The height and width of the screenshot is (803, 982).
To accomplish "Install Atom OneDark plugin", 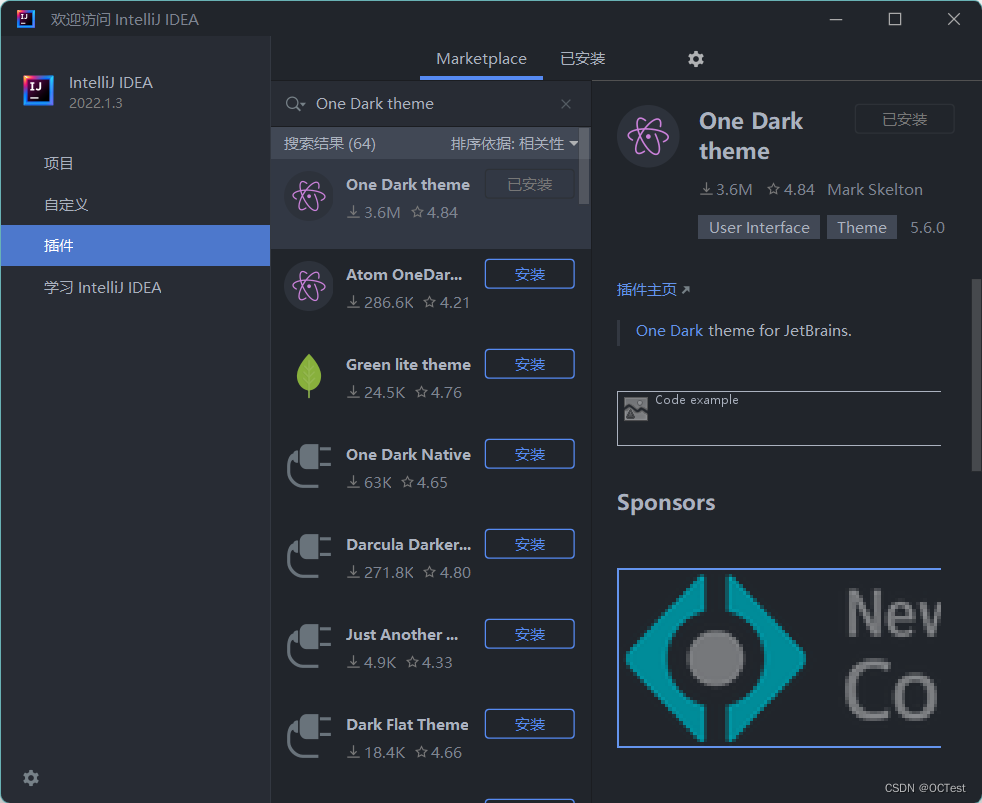I will point(530,274).
